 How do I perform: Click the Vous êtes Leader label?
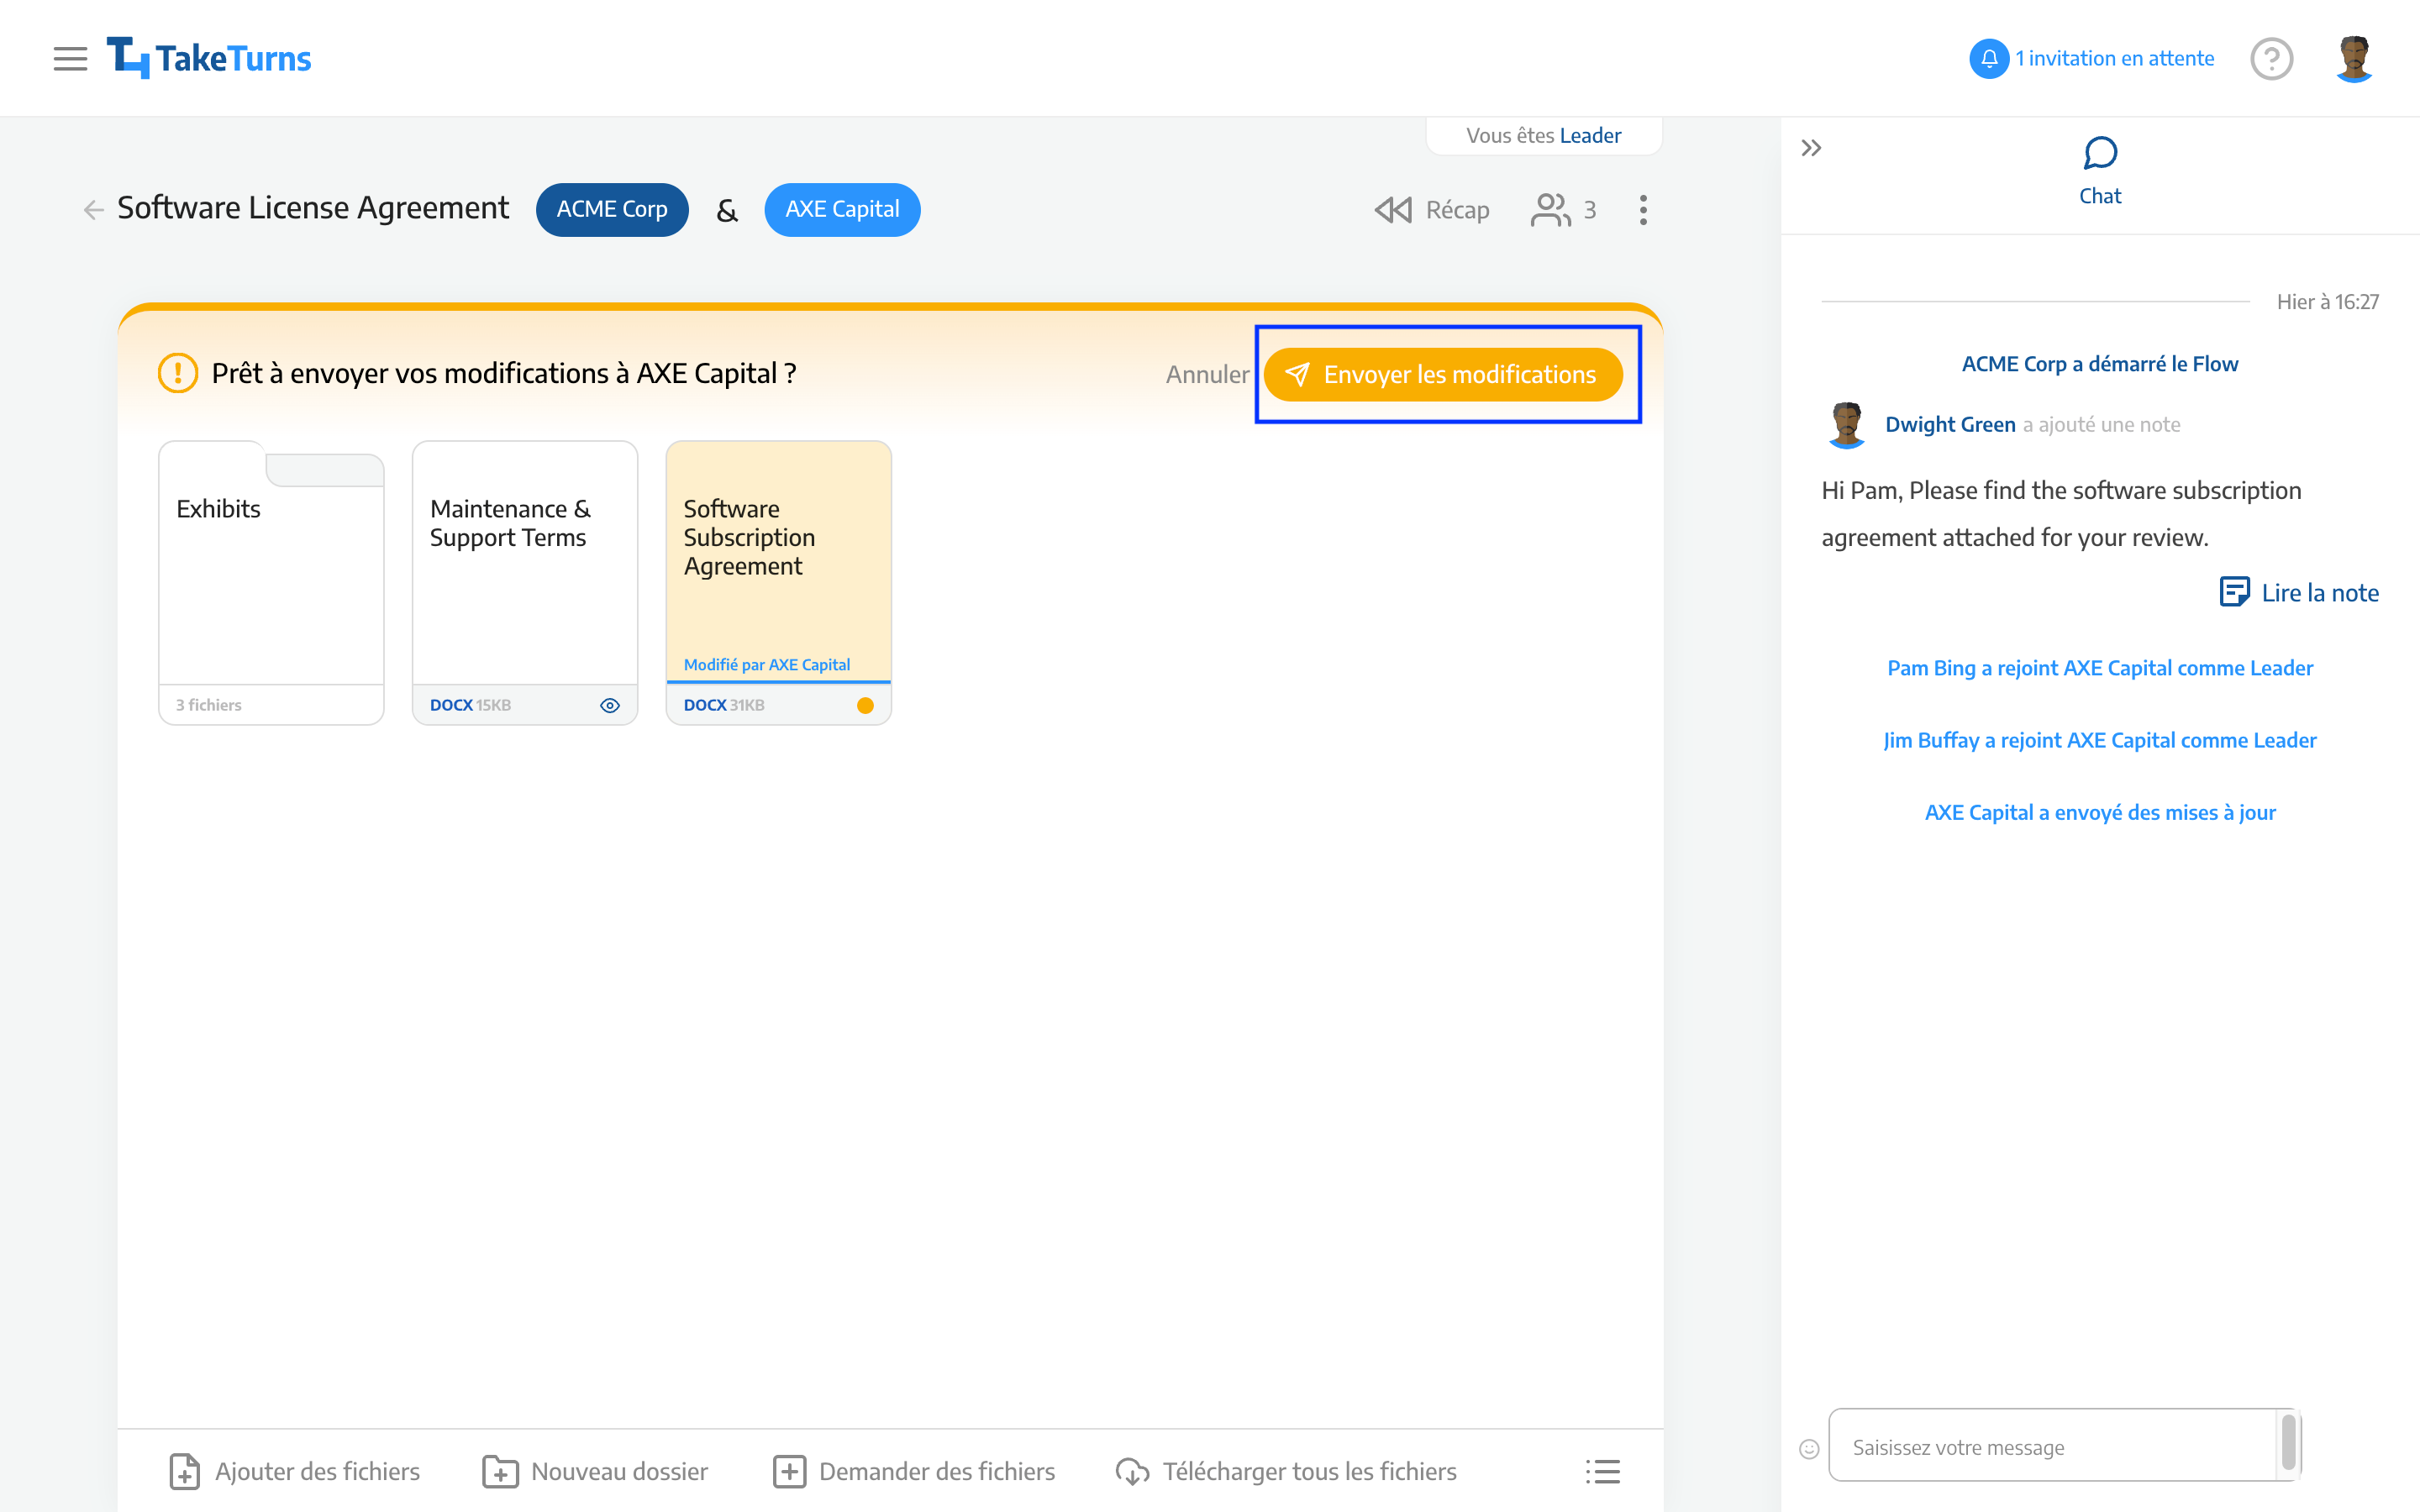pyautogui.click(x=1543, y=135)
